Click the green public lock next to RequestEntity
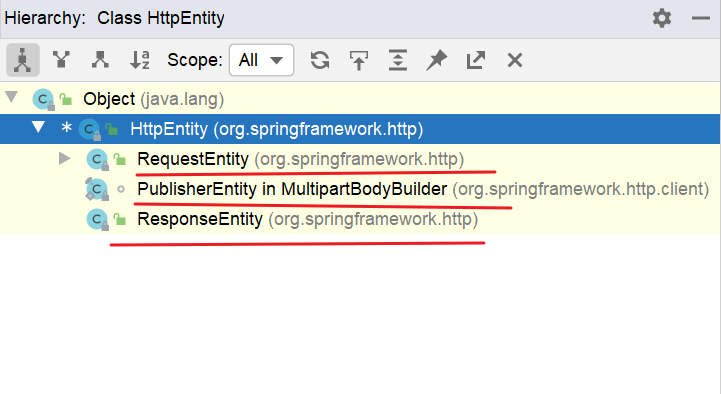The height and width of the screenshot is (394, 721). click(120, 160)
